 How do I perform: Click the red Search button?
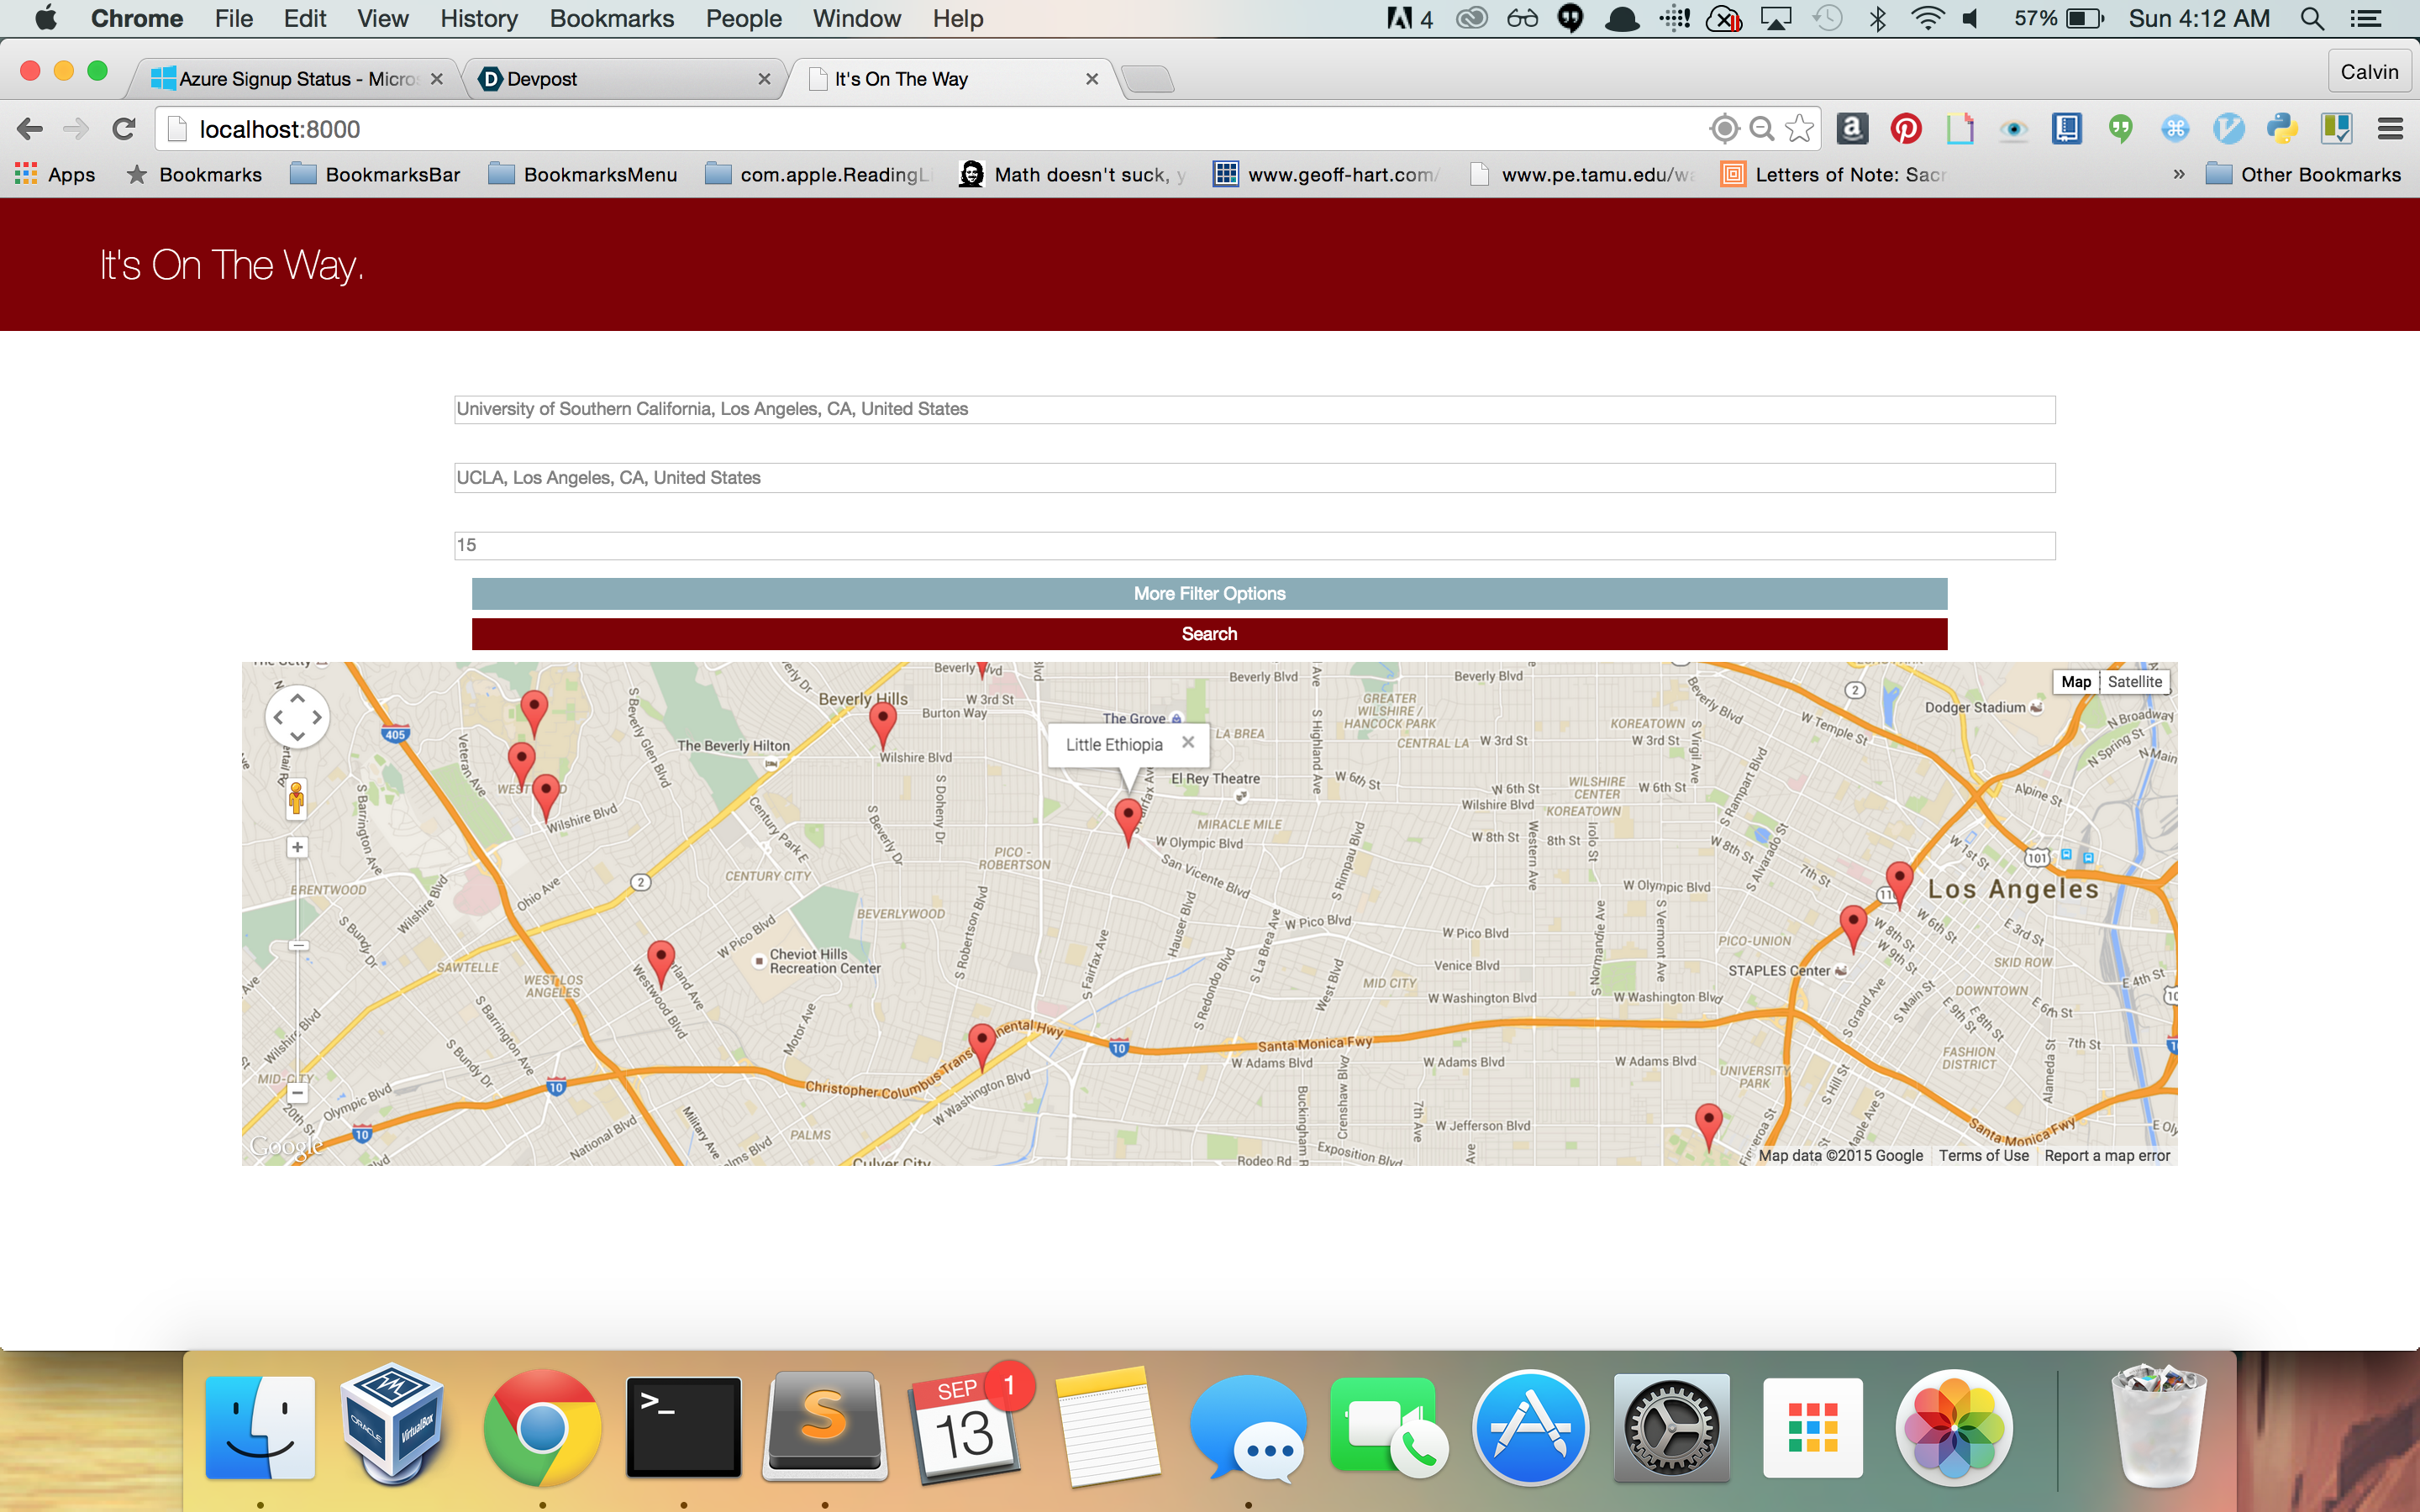[x=1209, y=634]
